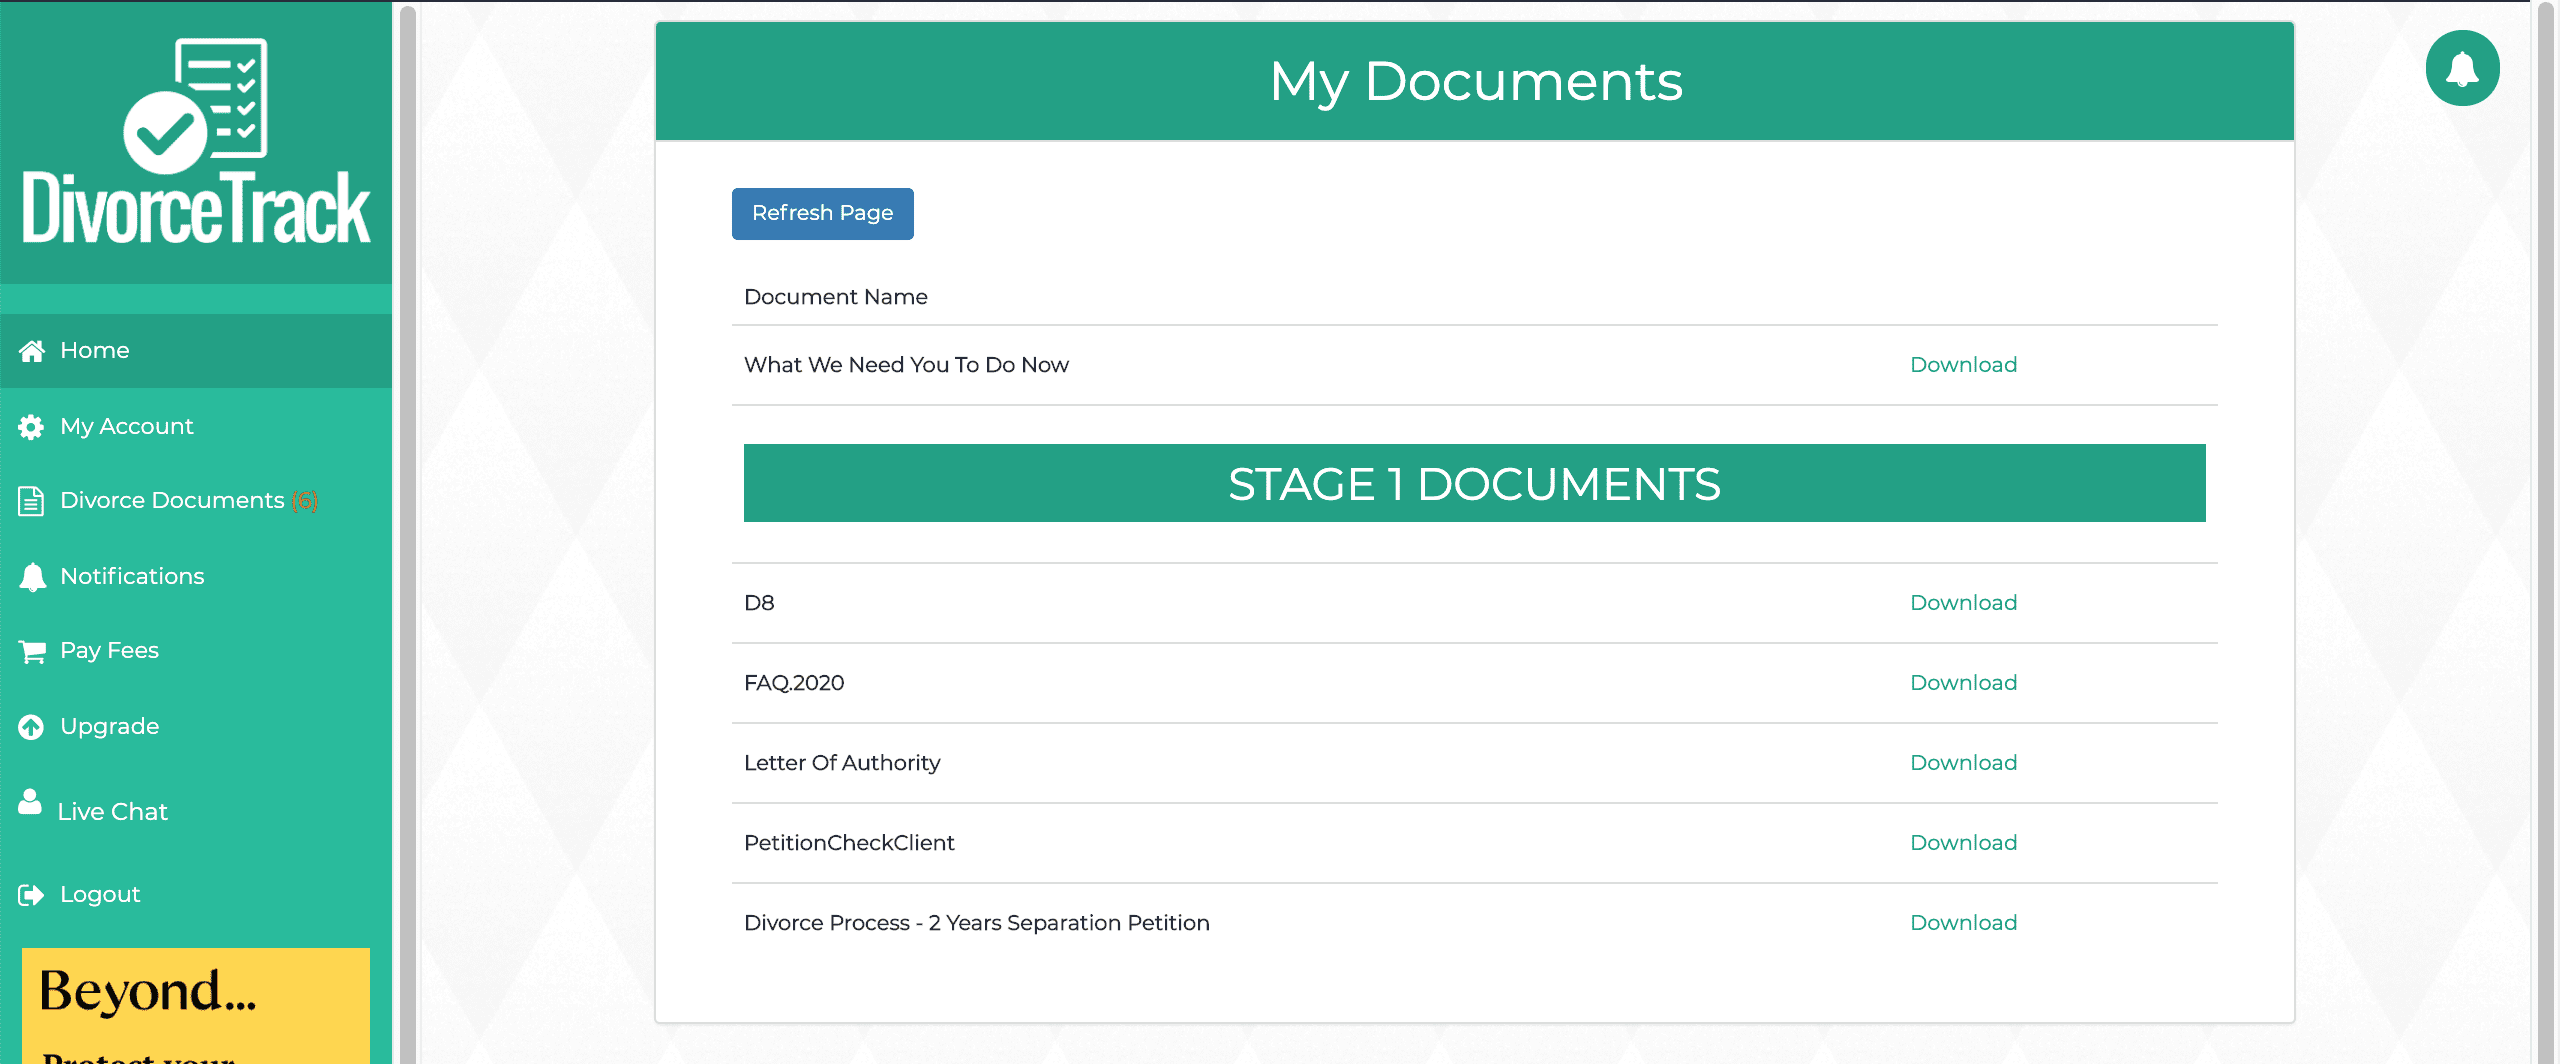The height and width of the screenshot is (1064, 2560).
Task: Download the D8 document
Action: click(1963, 603)
